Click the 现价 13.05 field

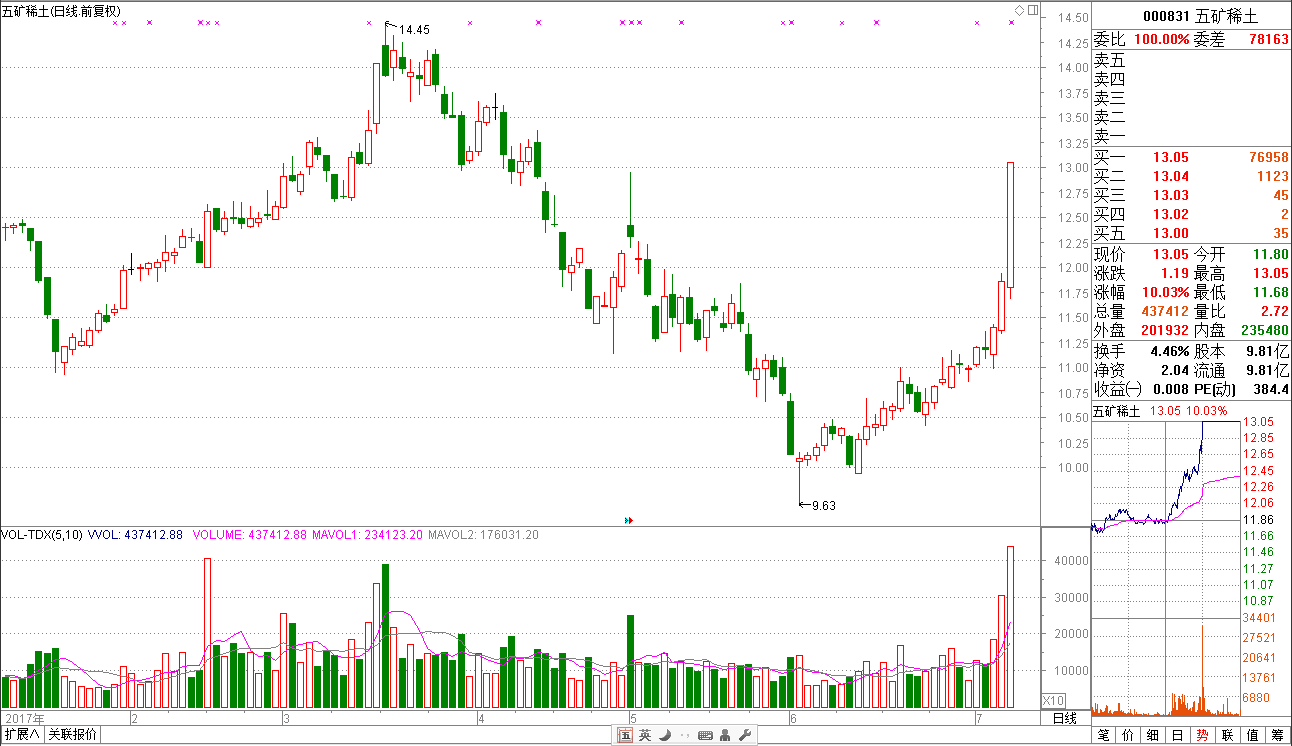tap(1141, 255)
